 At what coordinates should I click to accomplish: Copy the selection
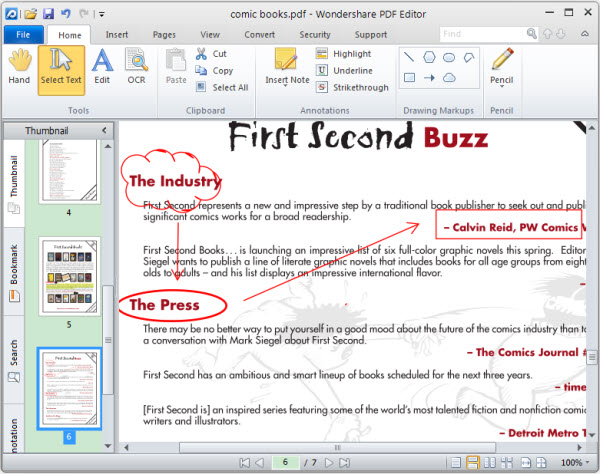[x=214, y=71]
